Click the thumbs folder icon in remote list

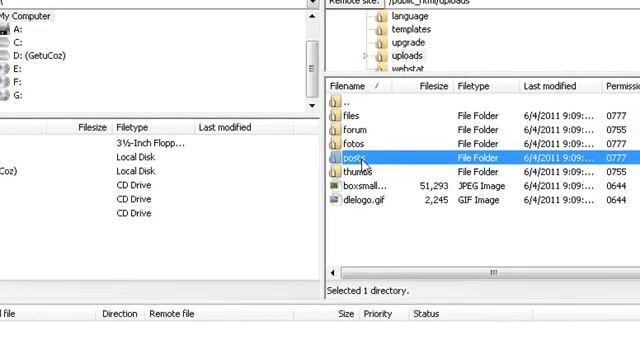pyautogui.click(x=335, y=172)
